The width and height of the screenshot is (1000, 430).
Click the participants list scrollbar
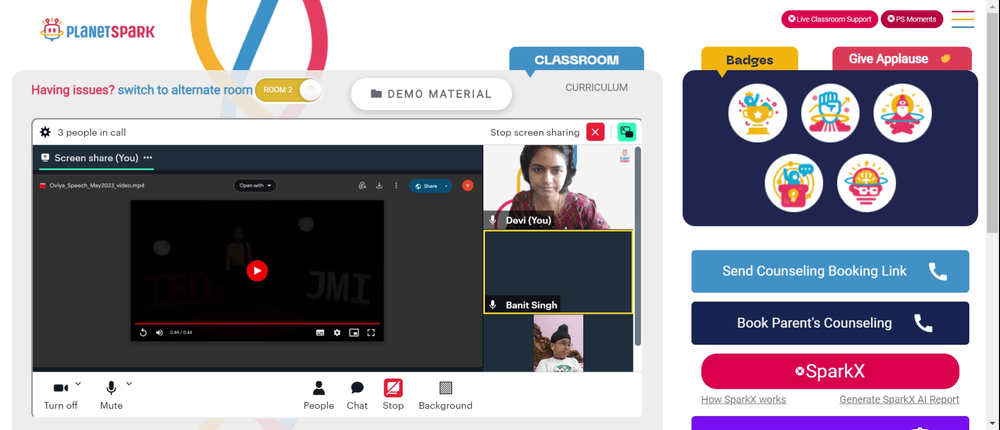638,246
